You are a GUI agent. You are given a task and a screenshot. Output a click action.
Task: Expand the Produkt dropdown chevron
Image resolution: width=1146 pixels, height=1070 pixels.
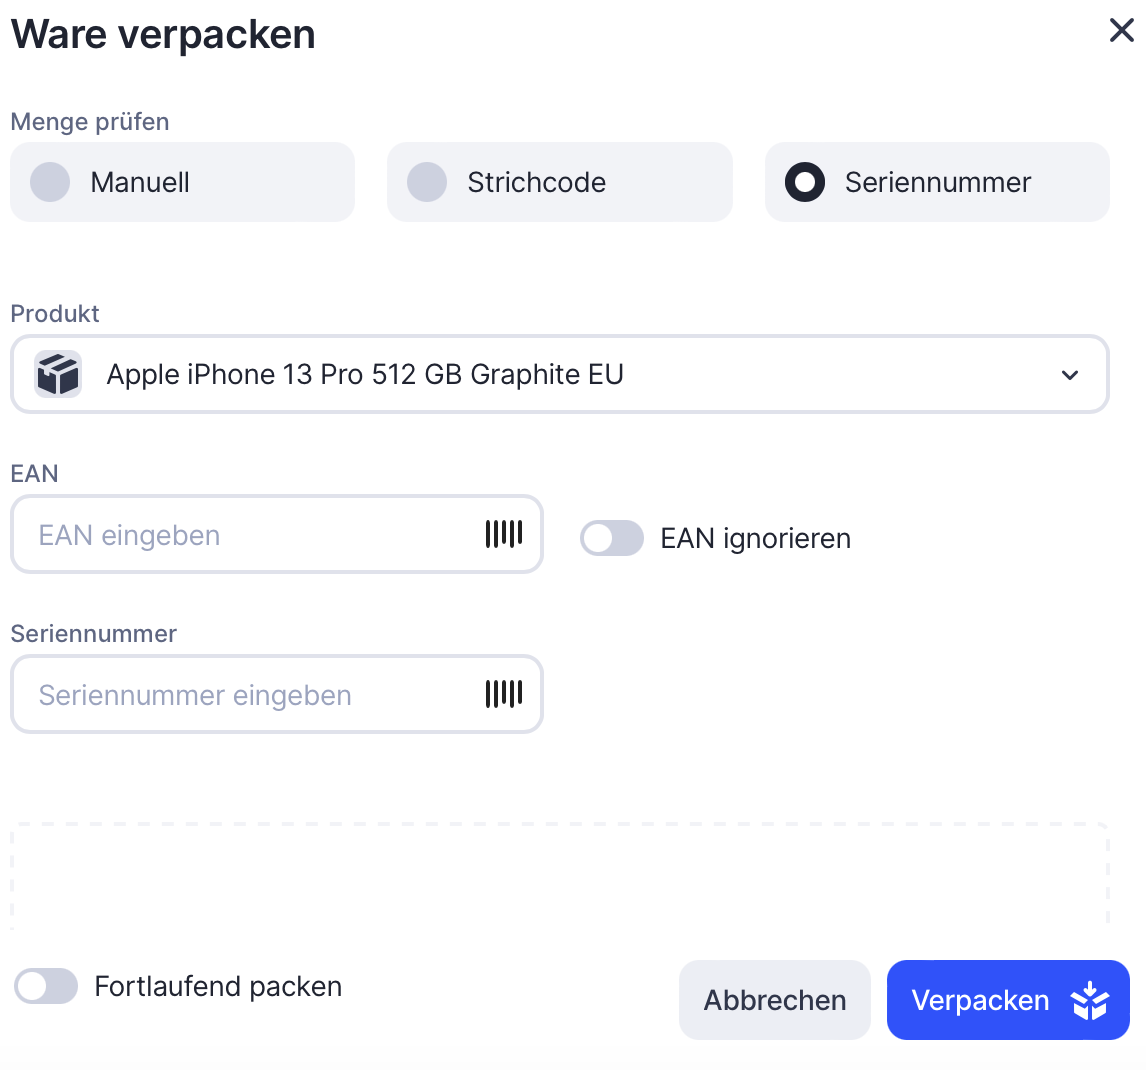click(x=1070, y=375)
